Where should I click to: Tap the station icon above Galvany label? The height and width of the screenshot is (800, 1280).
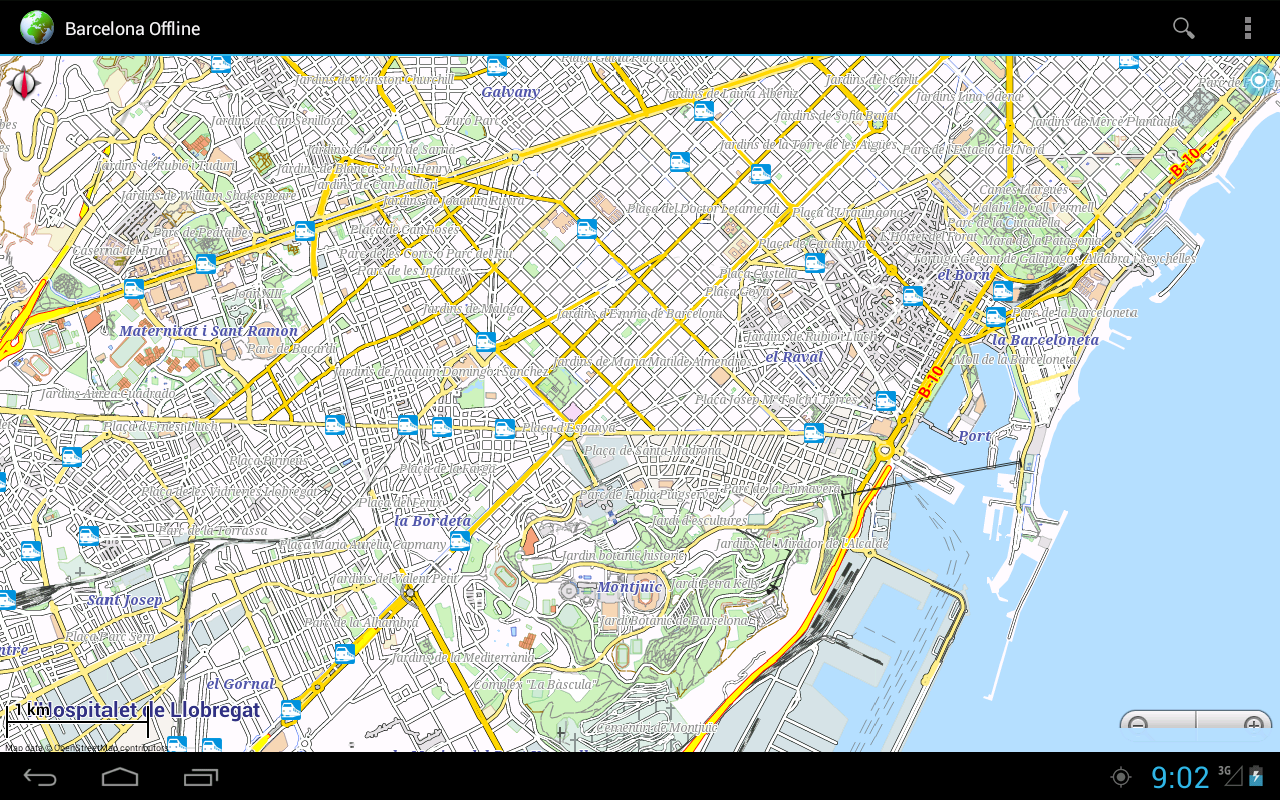pyautogui.click(x=497, y=66)
